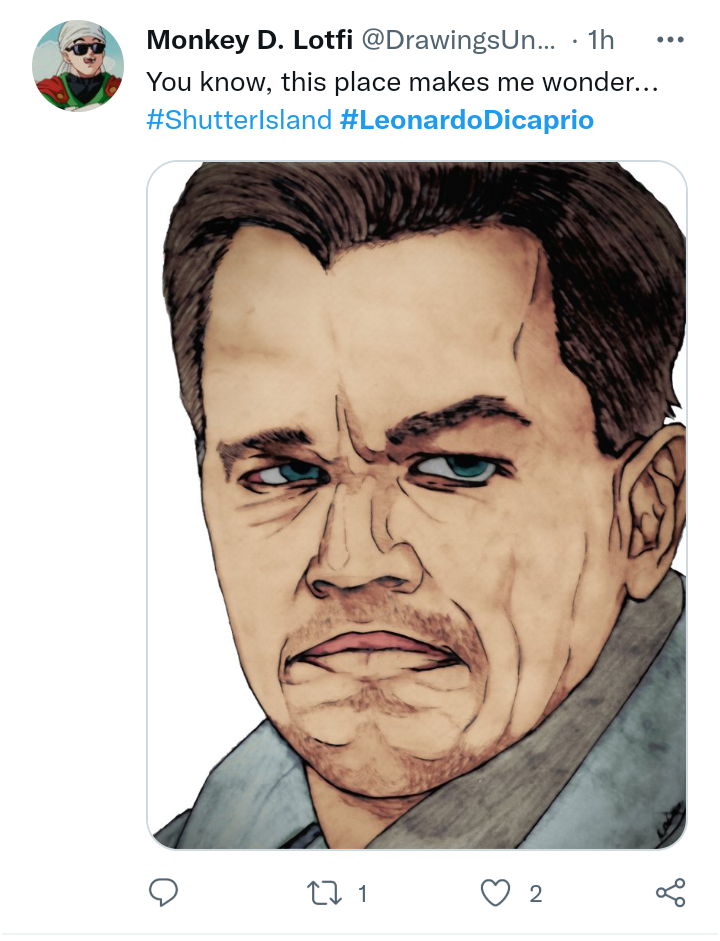View the like count of 2
Screen dimensions: 720x941
pyautogui.click(x=536, y=894)
